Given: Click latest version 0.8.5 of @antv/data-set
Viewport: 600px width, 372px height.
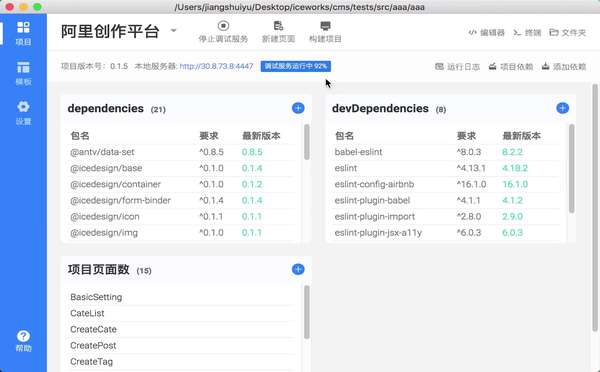Looking at the screenshot, I should click(x=252, y=152).
